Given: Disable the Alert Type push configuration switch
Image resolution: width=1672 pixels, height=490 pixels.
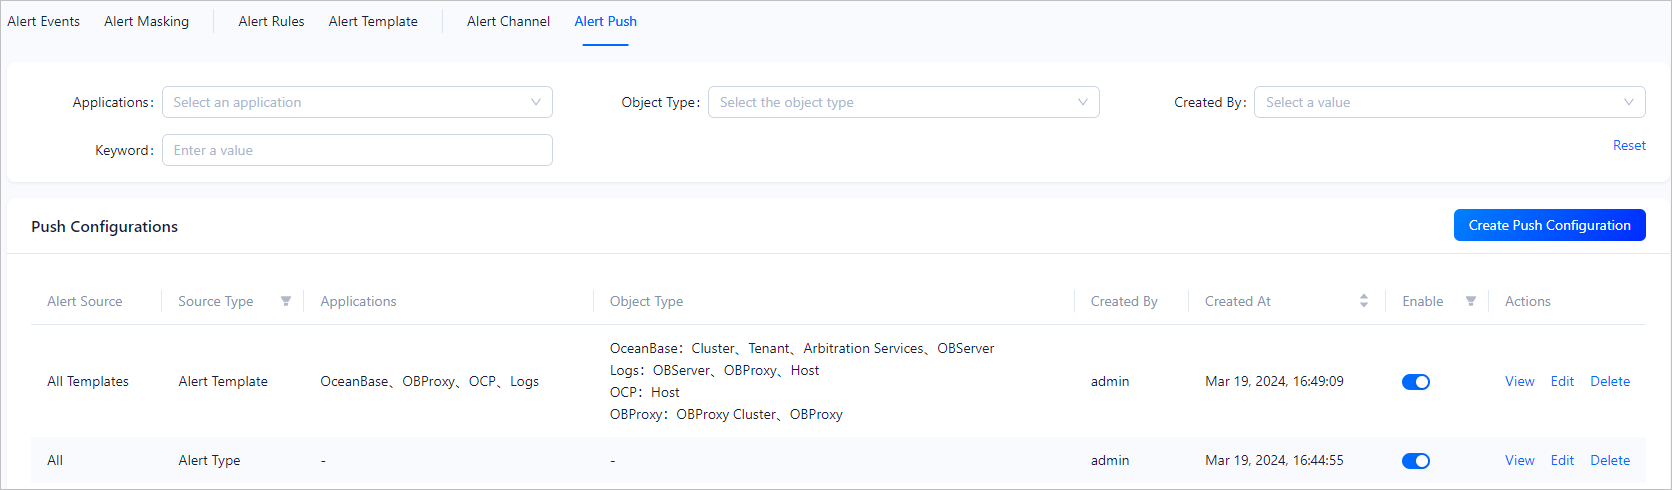Looking at the screenshot, I should pos(1415,461).
